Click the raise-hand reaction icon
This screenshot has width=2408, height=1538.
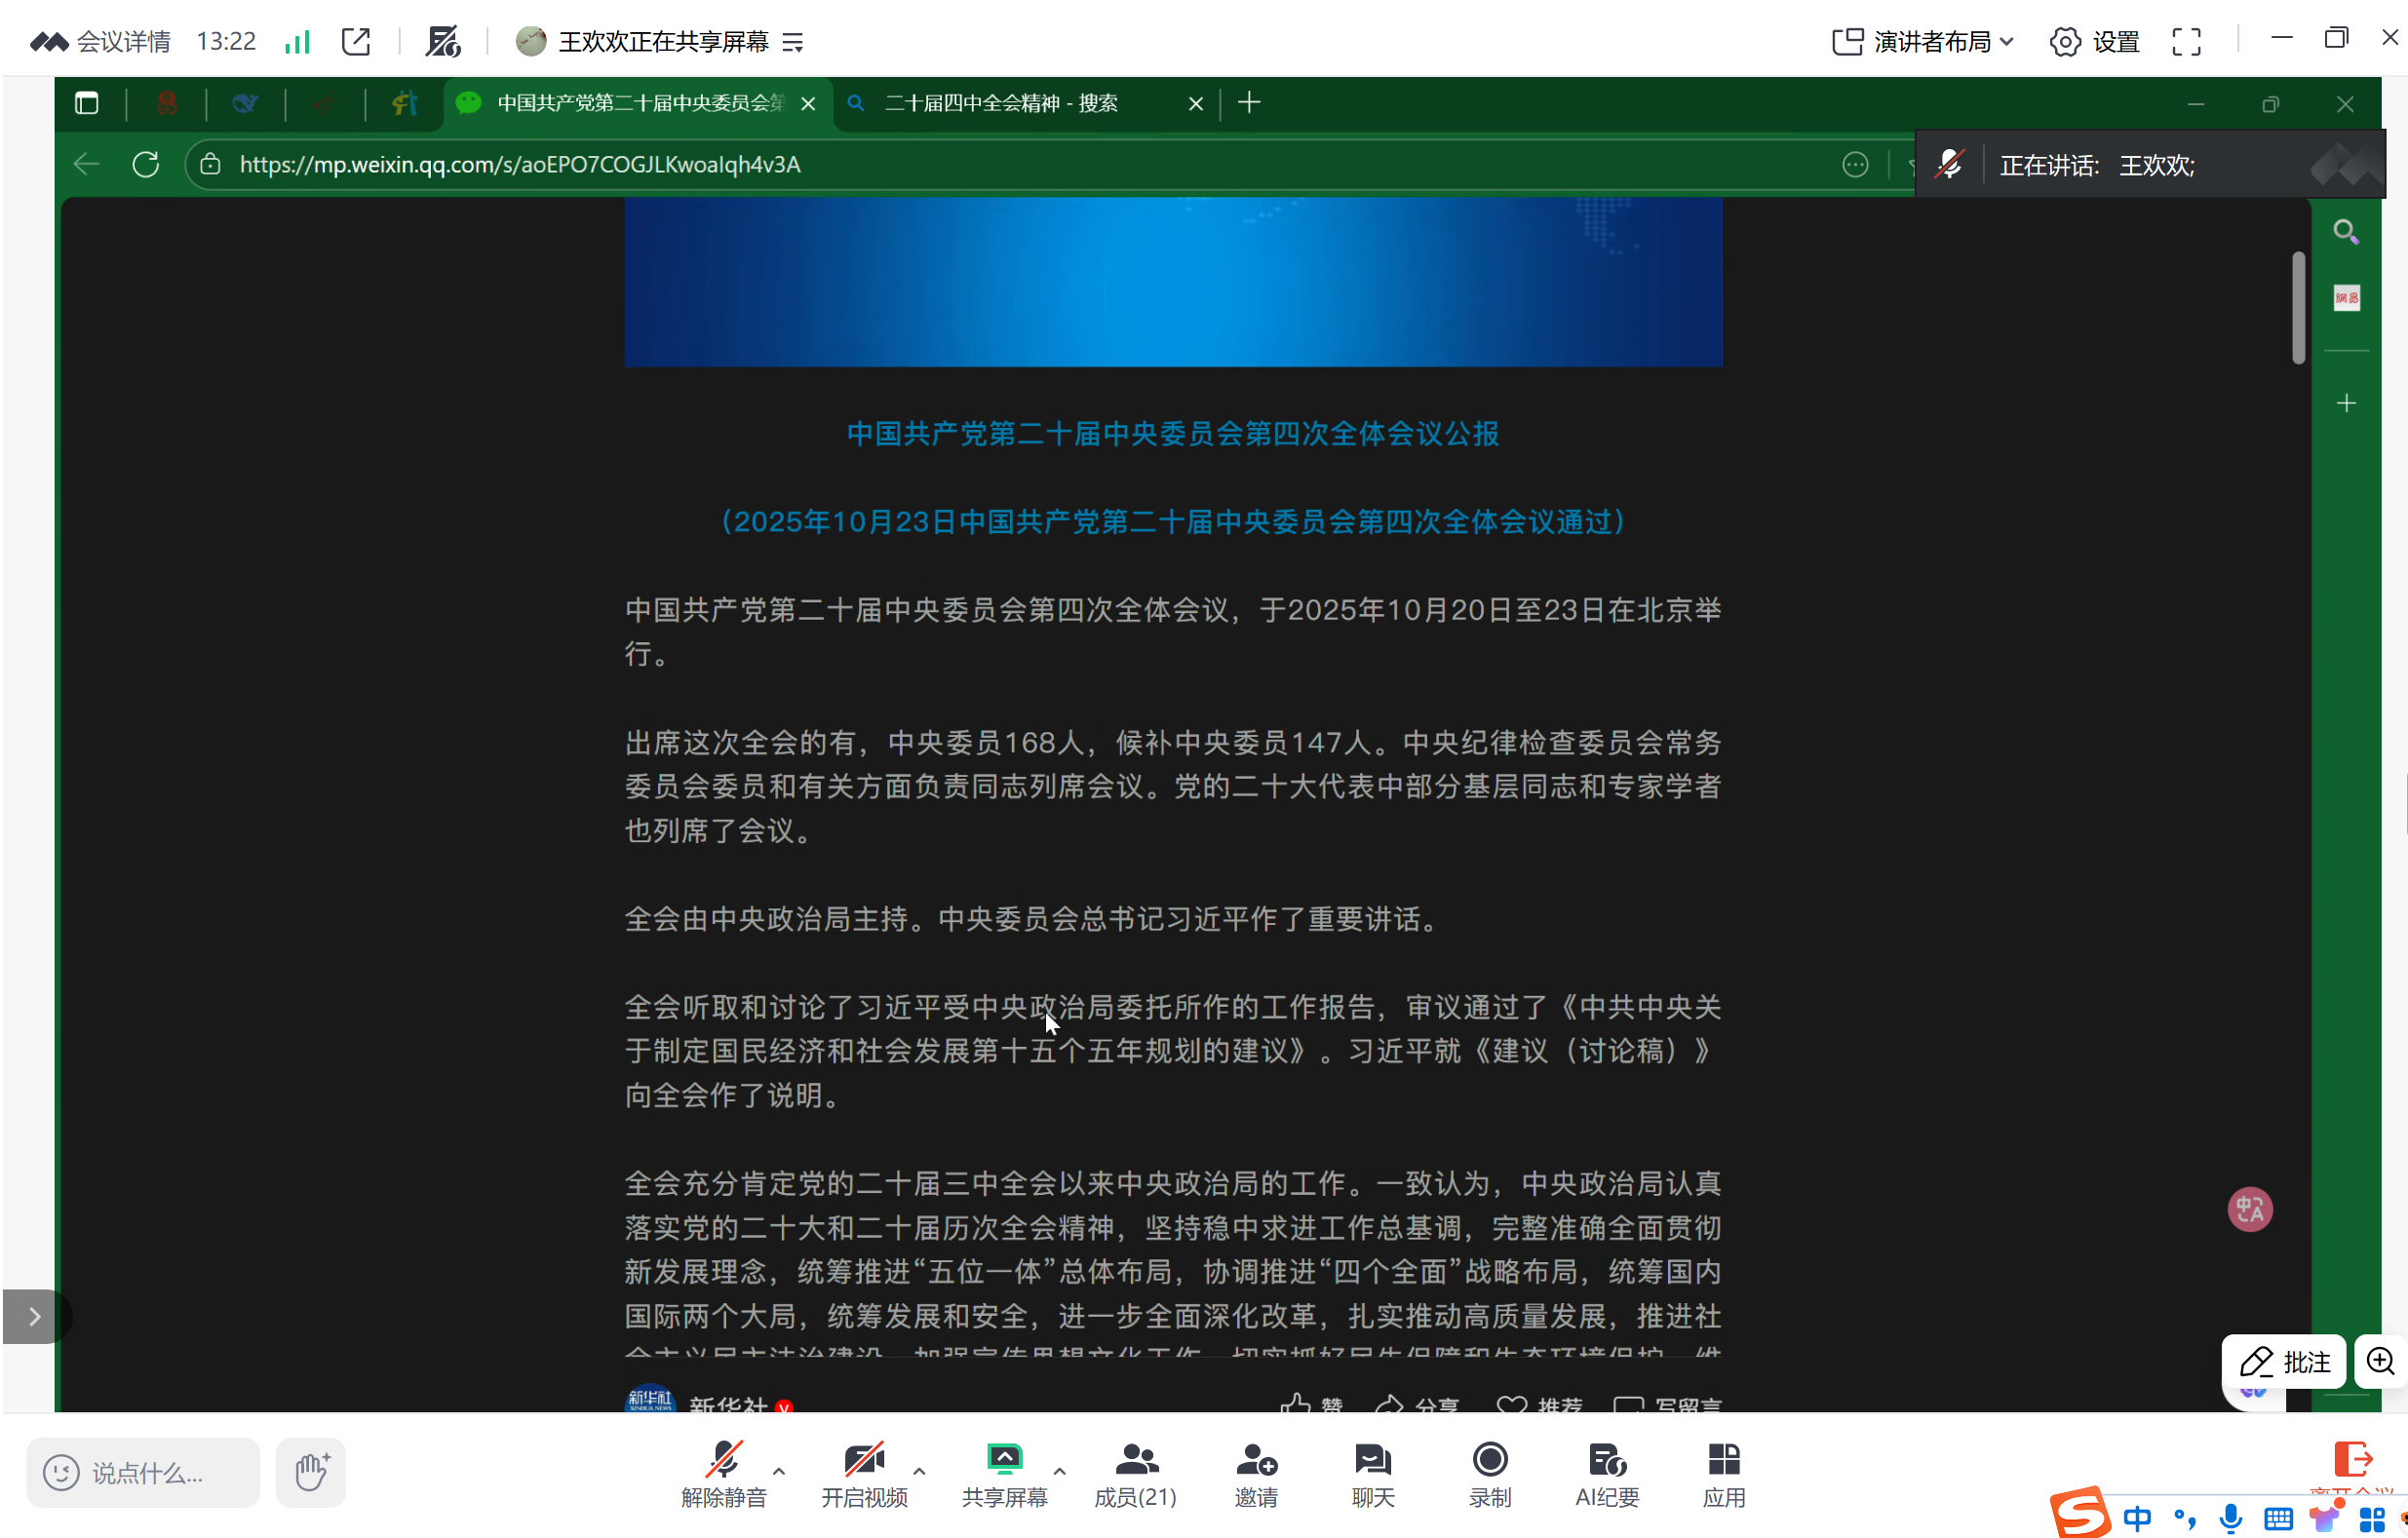pos(311,1472)
